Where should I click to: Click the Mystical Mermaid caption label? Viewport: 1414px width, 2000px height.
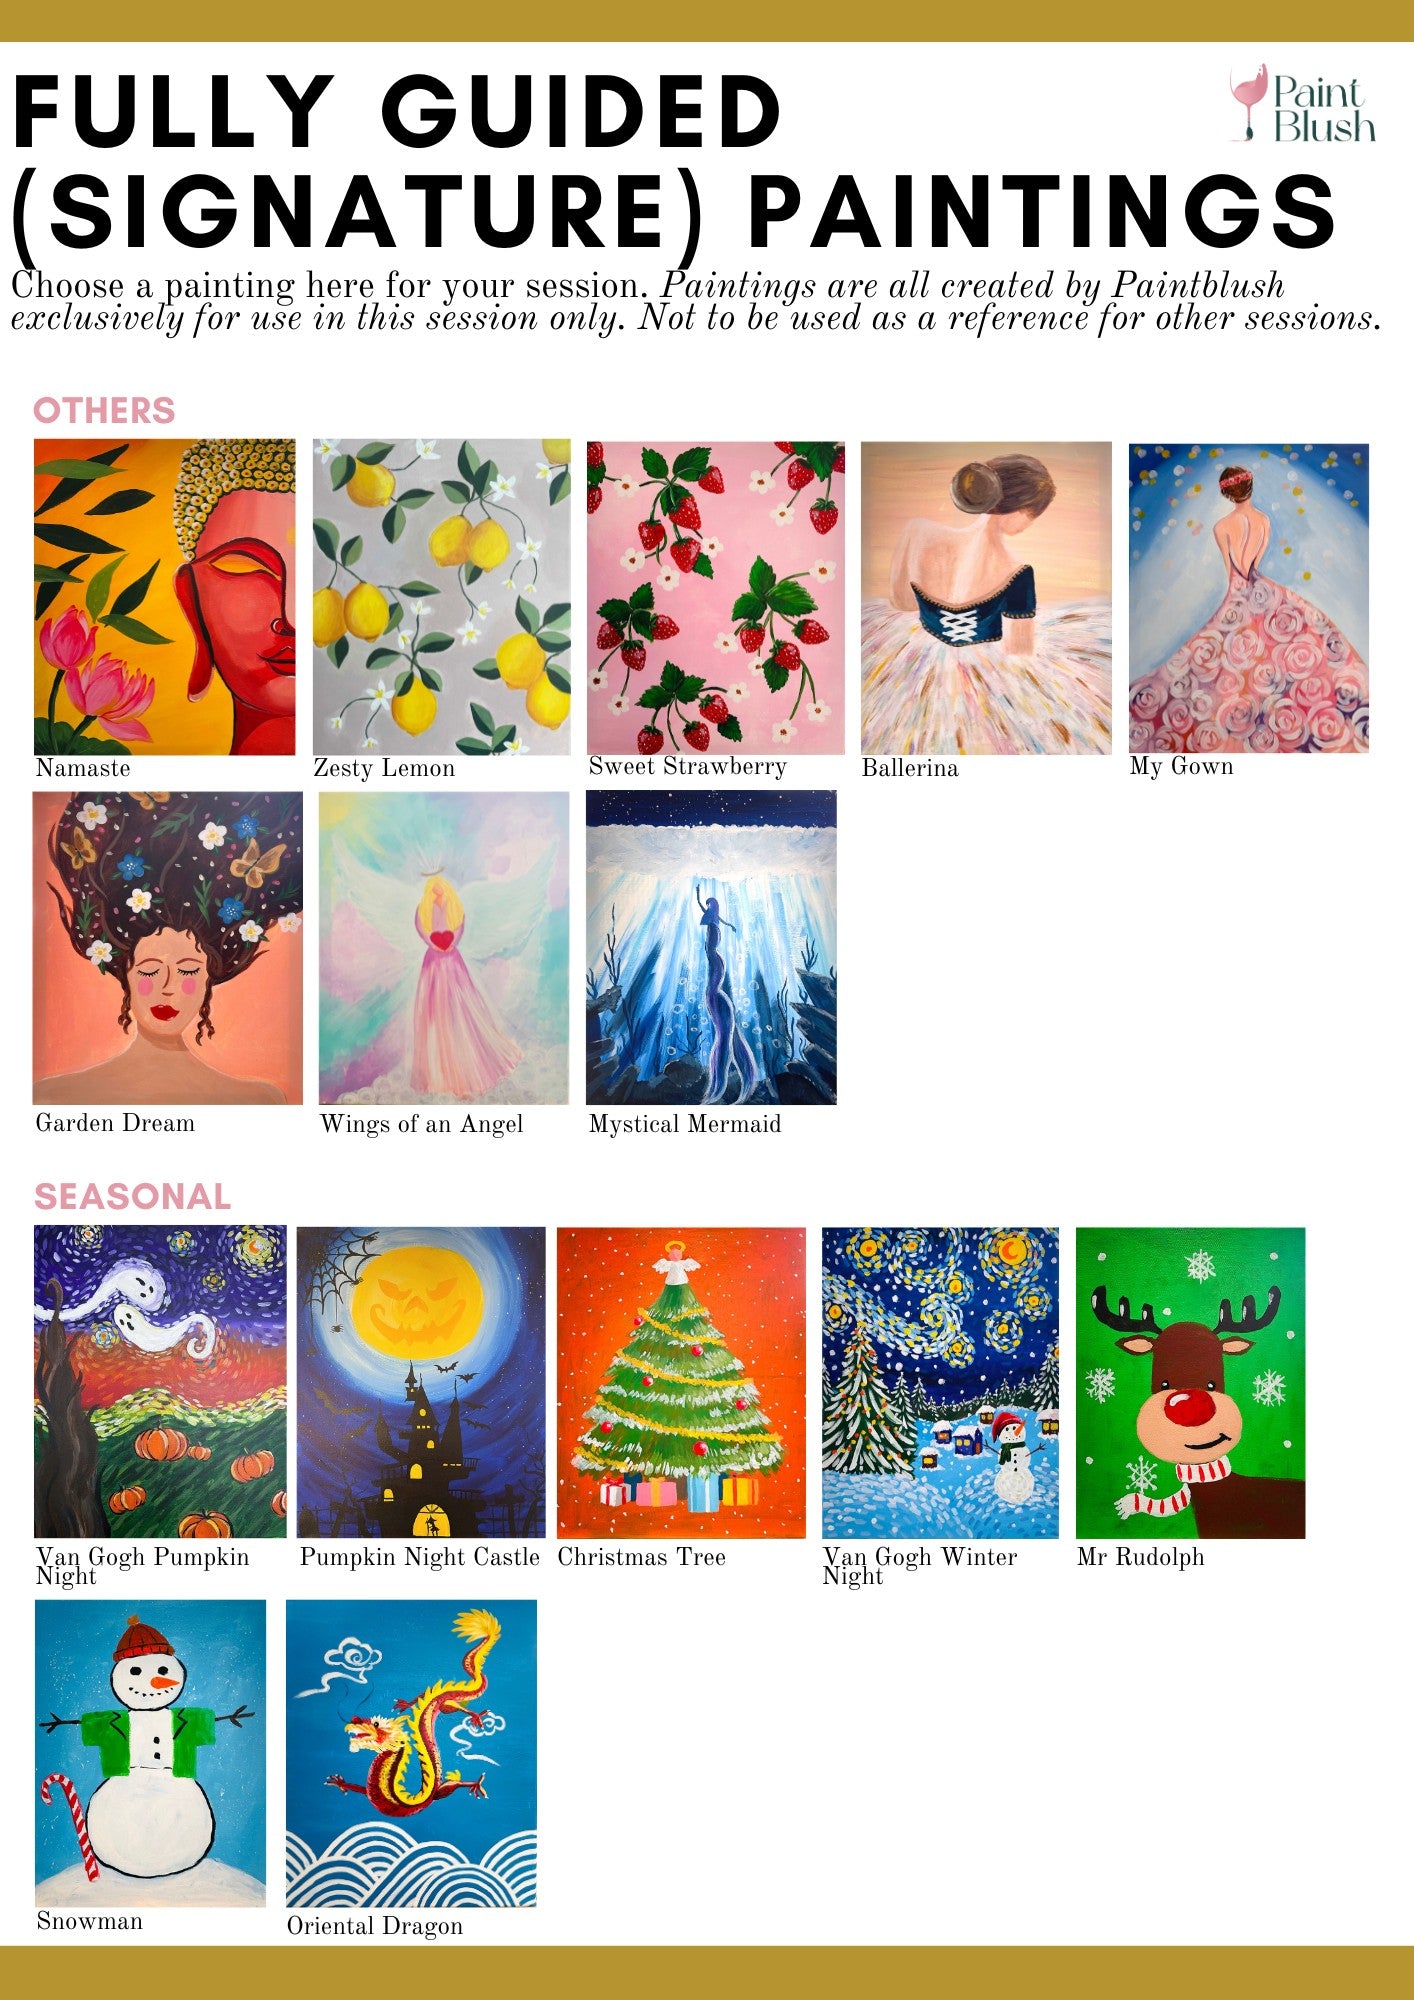(685, 1124)
